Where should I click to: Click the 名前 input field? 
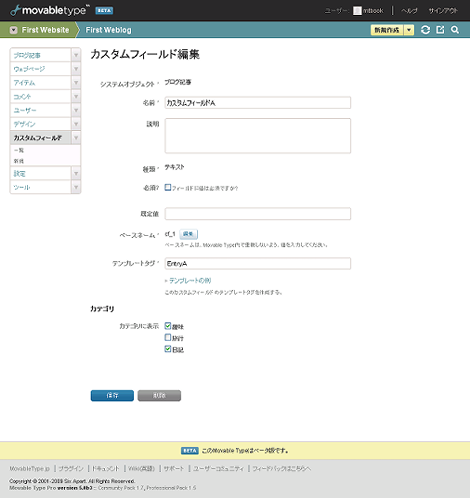click(258, 103)
